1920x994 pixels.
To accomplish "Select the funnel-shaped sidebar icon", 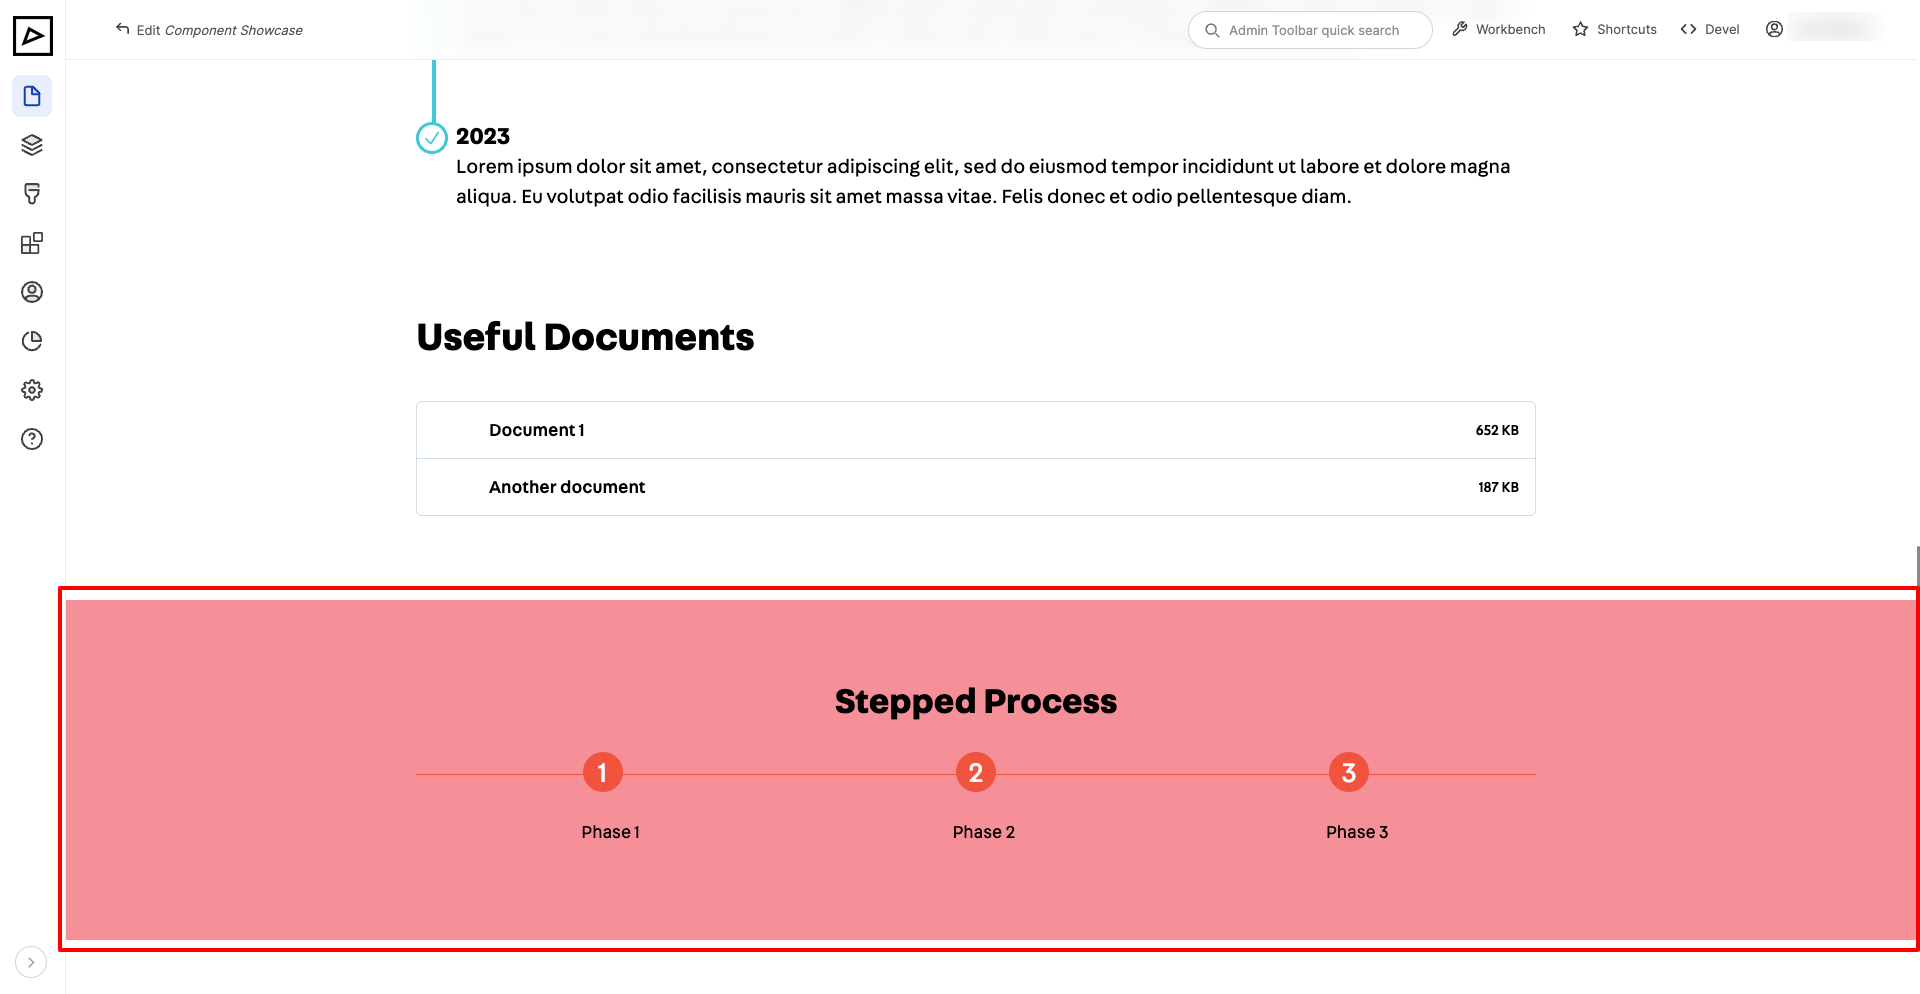I will (x=32, y=193).
